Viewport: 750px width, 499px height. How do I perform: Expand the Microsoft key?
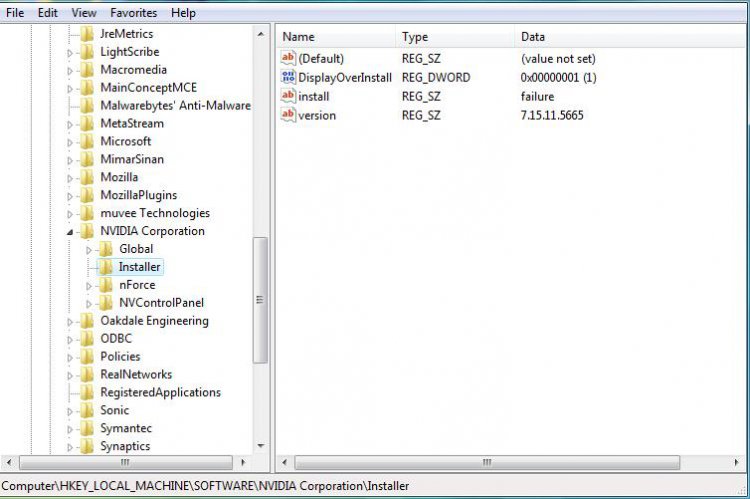pos(70,143)
